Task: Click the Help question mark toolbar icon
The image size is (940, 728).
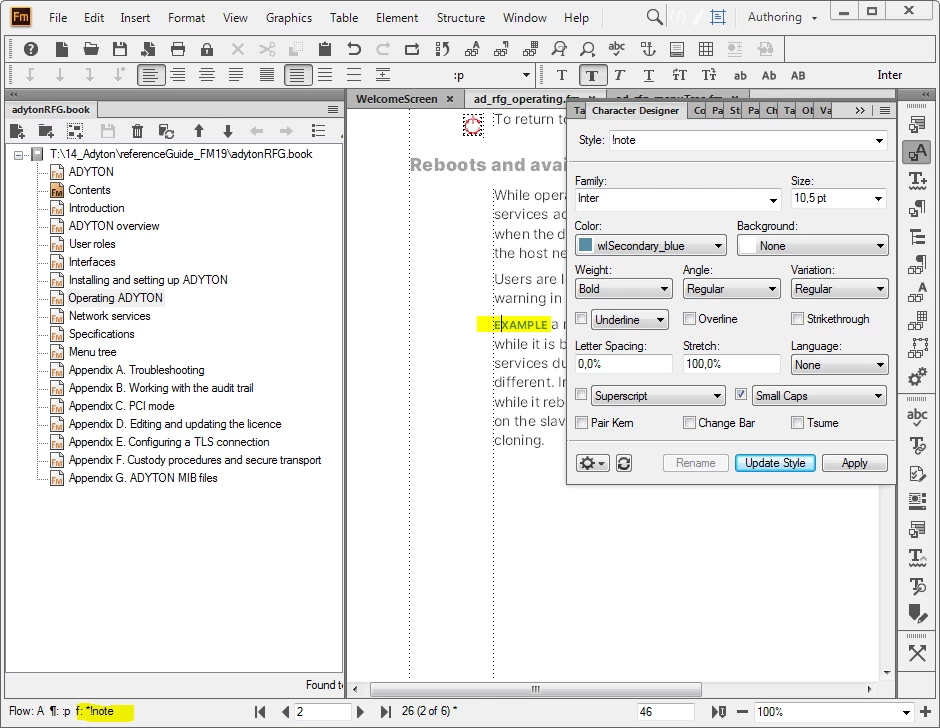Action: 31,49
